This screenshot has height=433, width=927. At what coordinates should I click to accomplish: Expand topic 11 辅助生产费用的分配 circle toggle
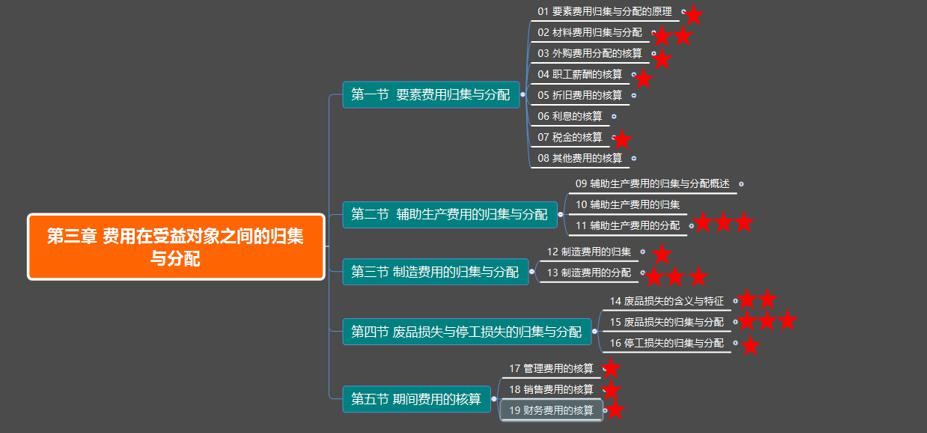tap(691, 225)
